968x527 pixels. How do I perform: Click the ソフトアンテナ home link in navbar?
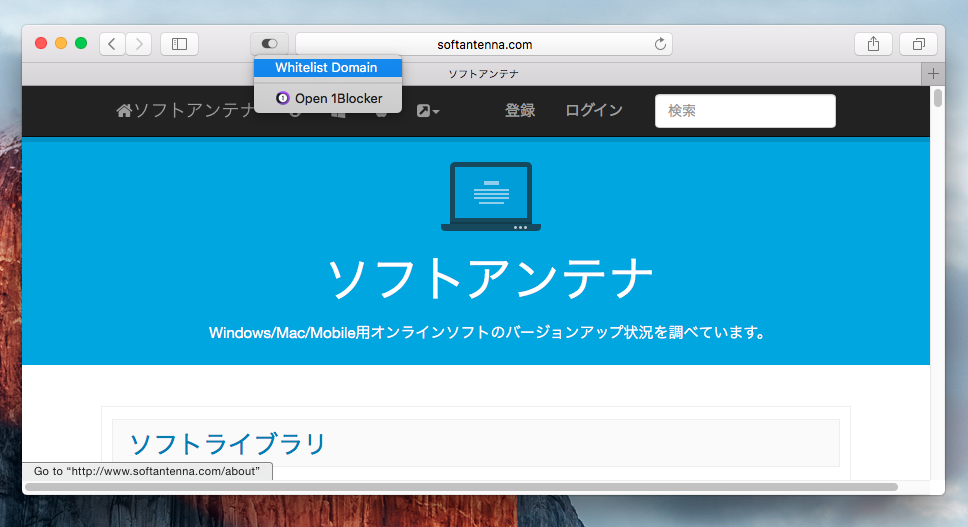[185, 110]
